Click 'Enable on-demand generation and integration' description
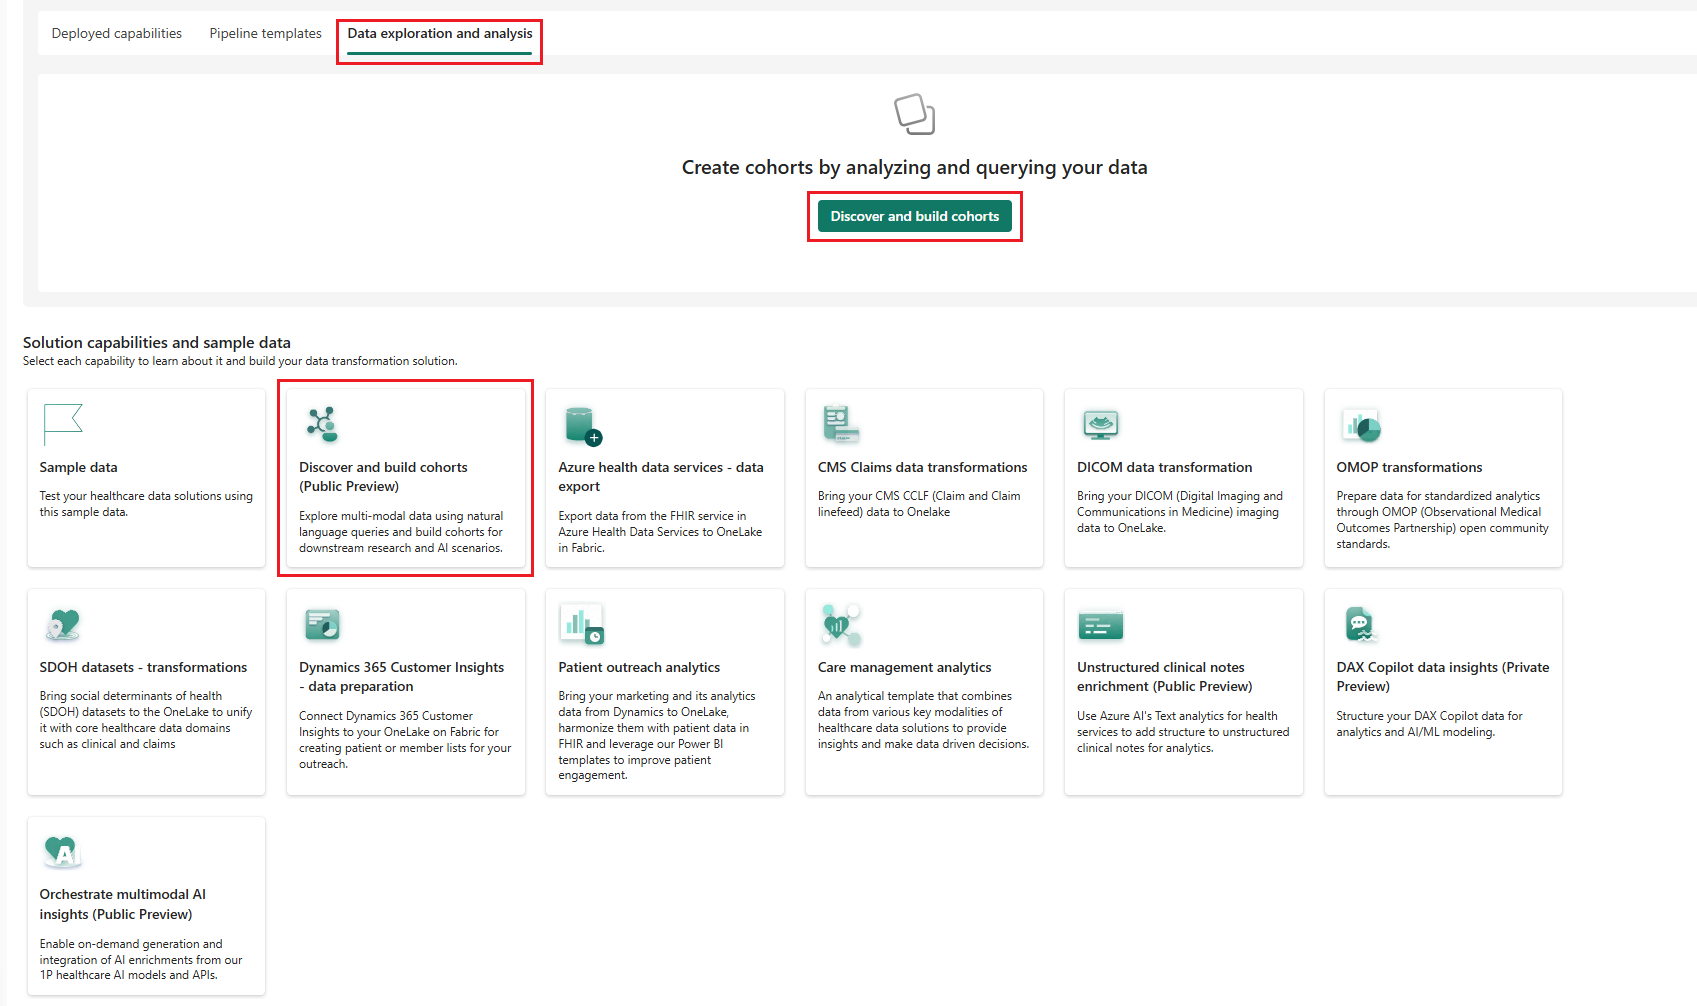1697x1006 pixels. tap(141, 959)
